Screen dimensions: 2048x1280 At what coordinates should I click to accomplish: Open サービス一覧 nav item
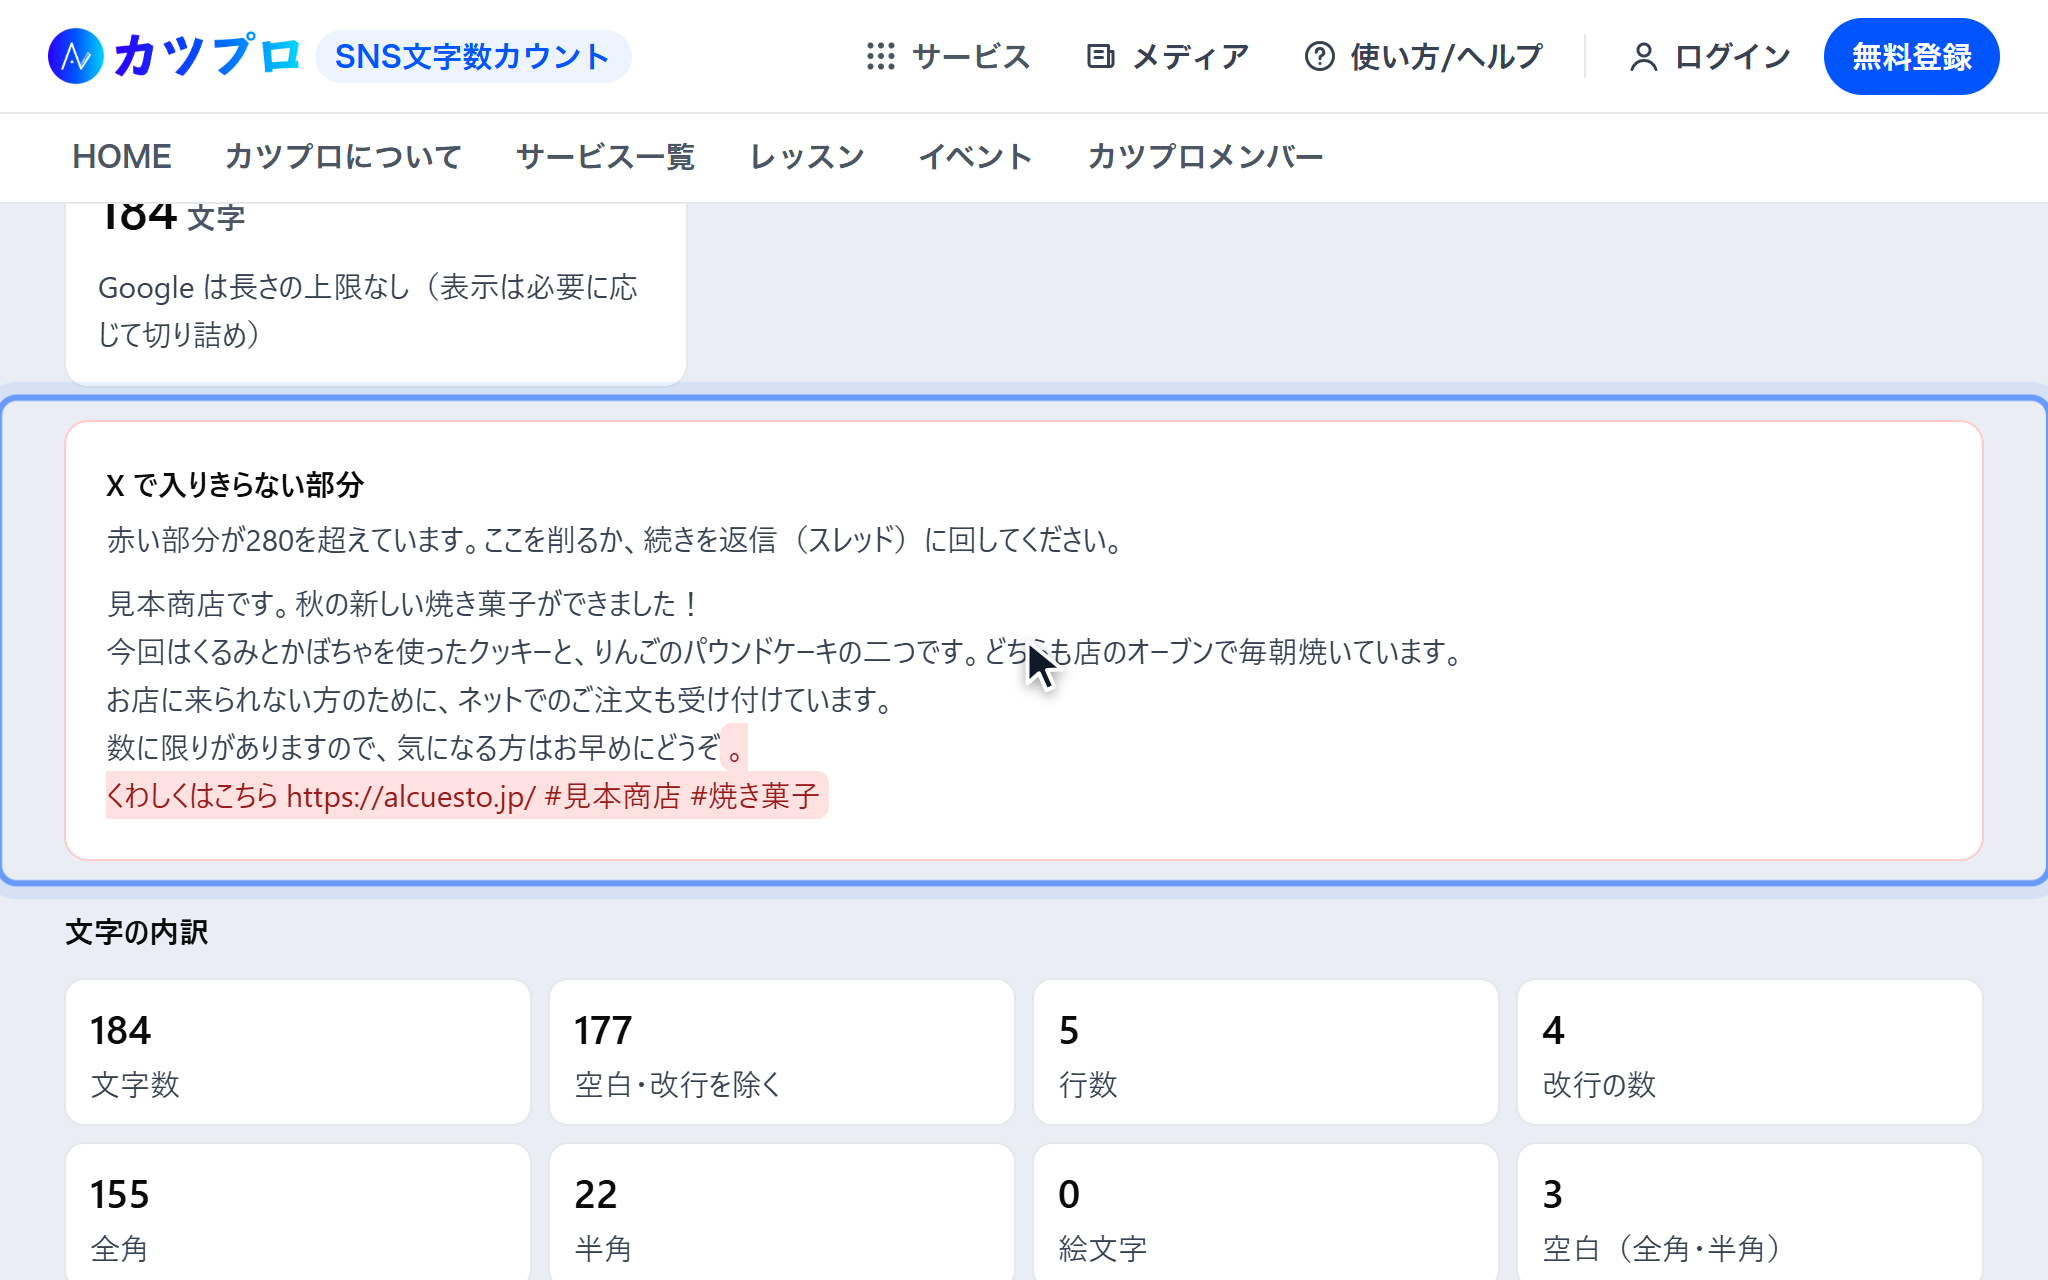tap(605, 156)
